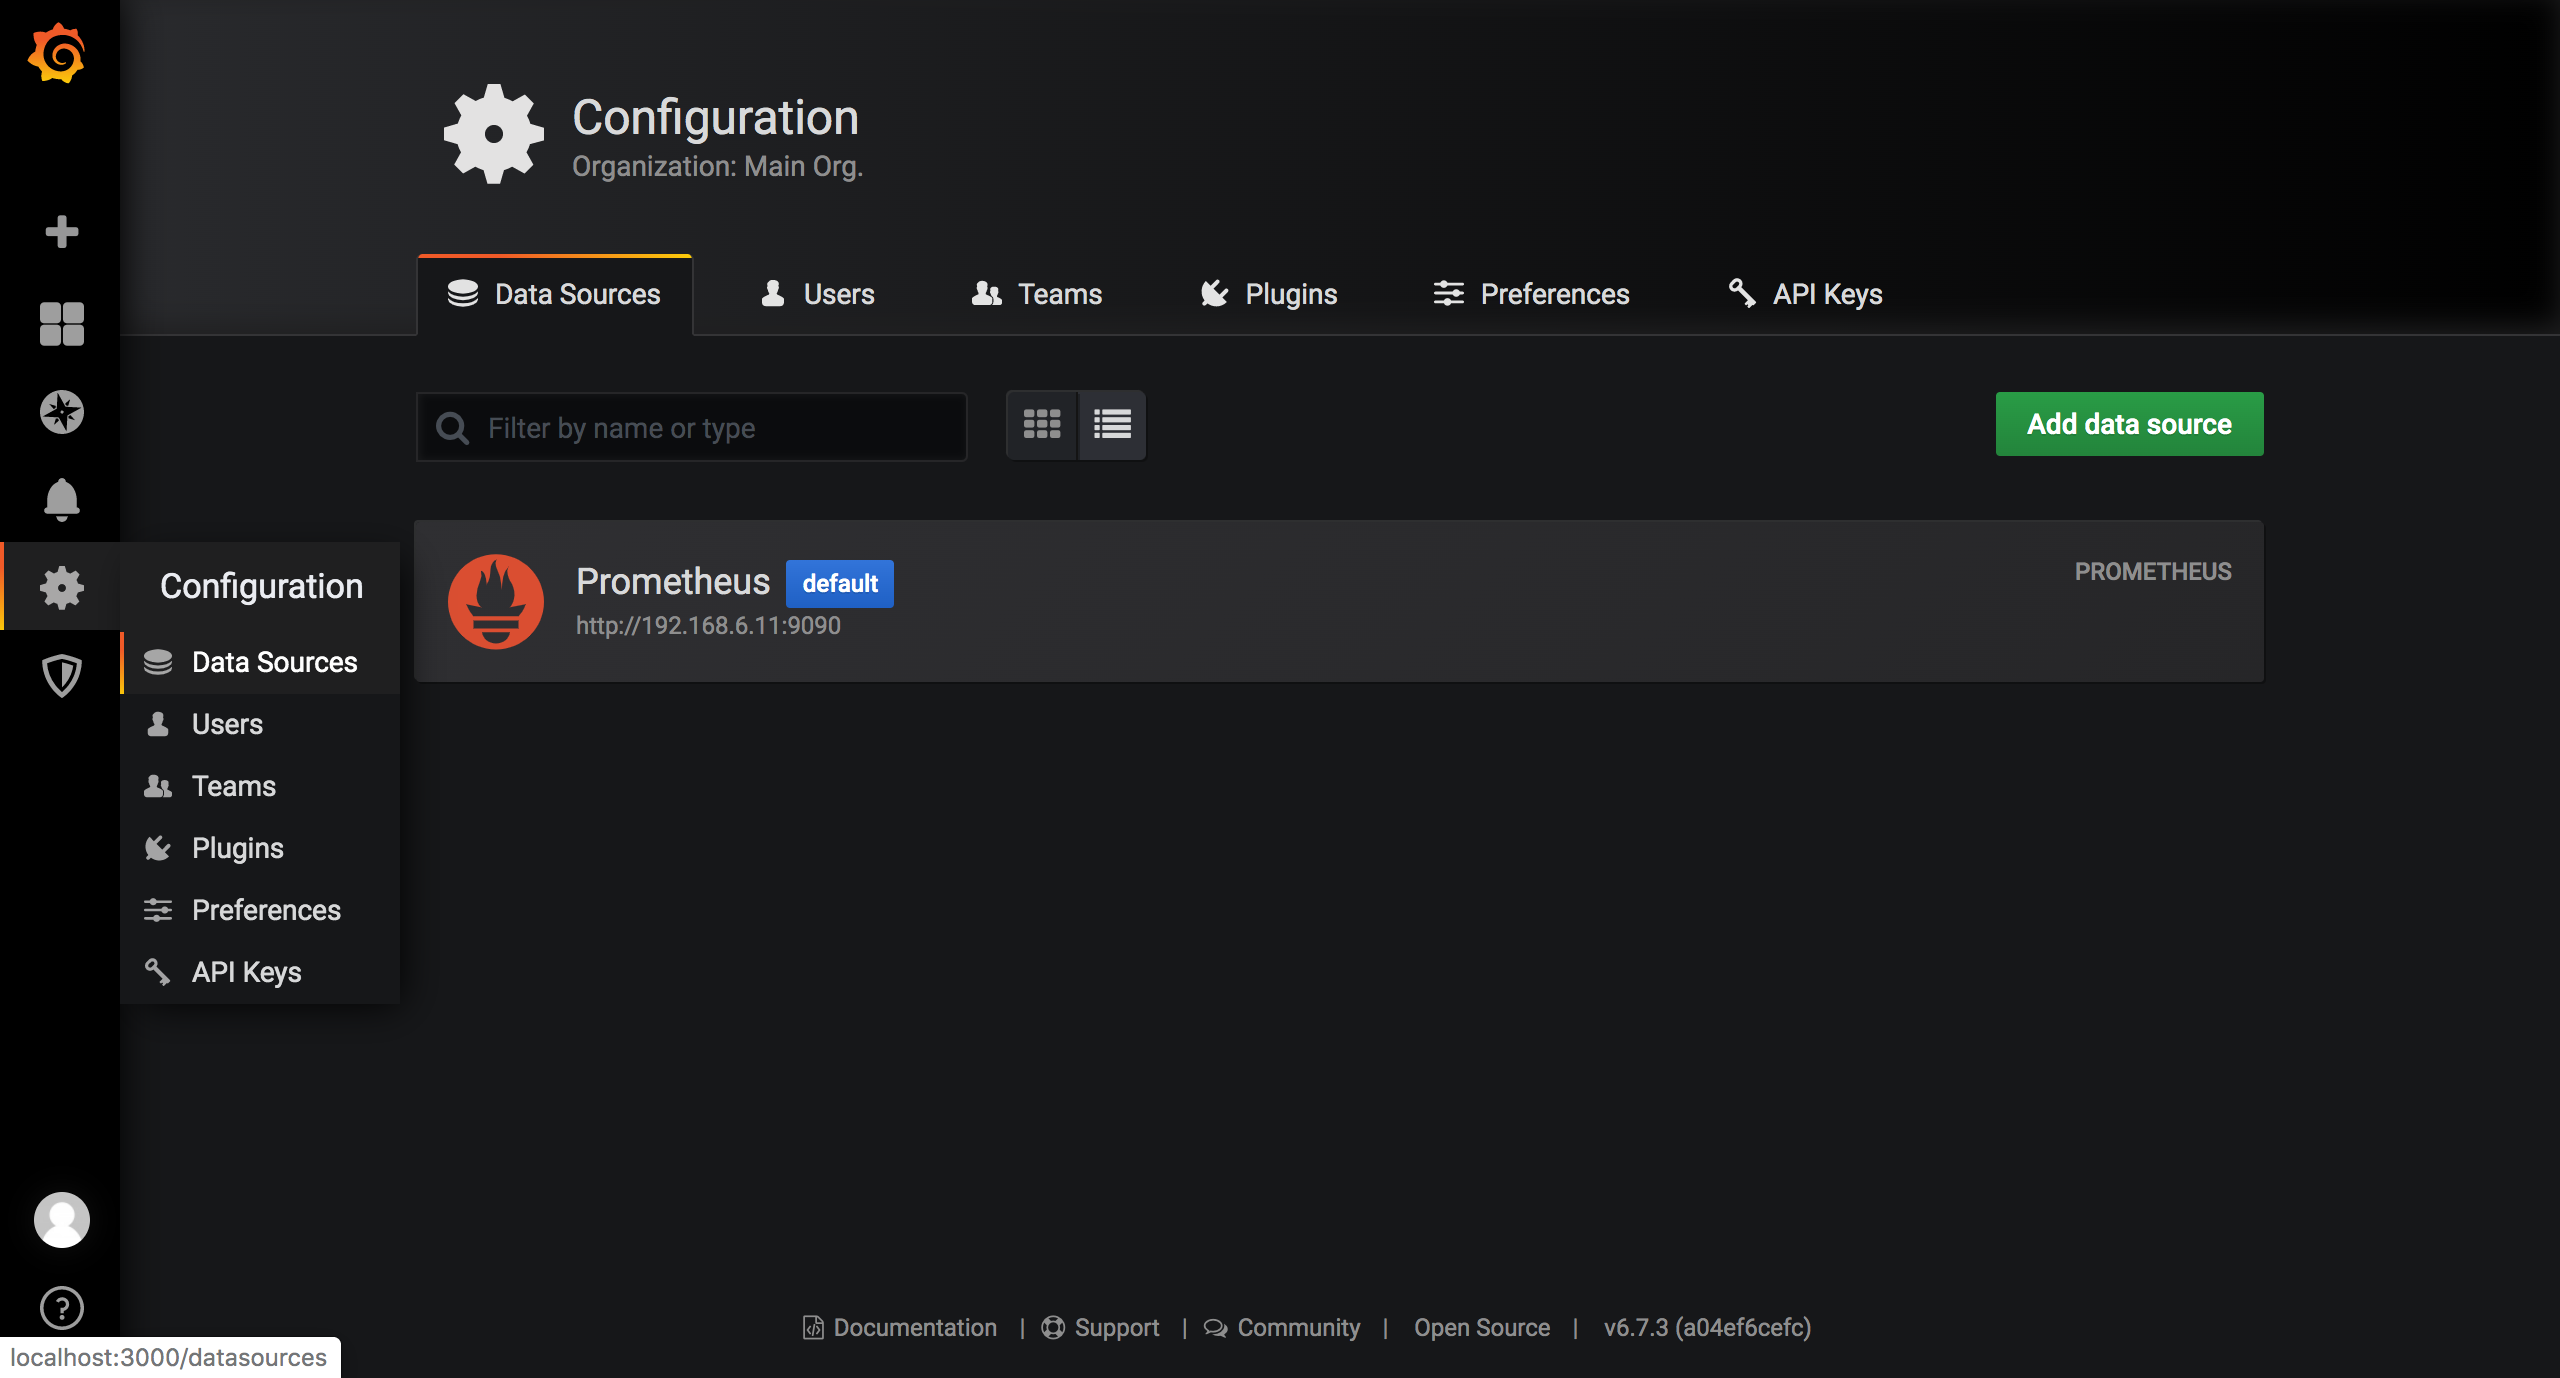Select Plugins menu item
Image resolution: width=2560 pixels, height=1378 pixels.
tap(238, 847)
